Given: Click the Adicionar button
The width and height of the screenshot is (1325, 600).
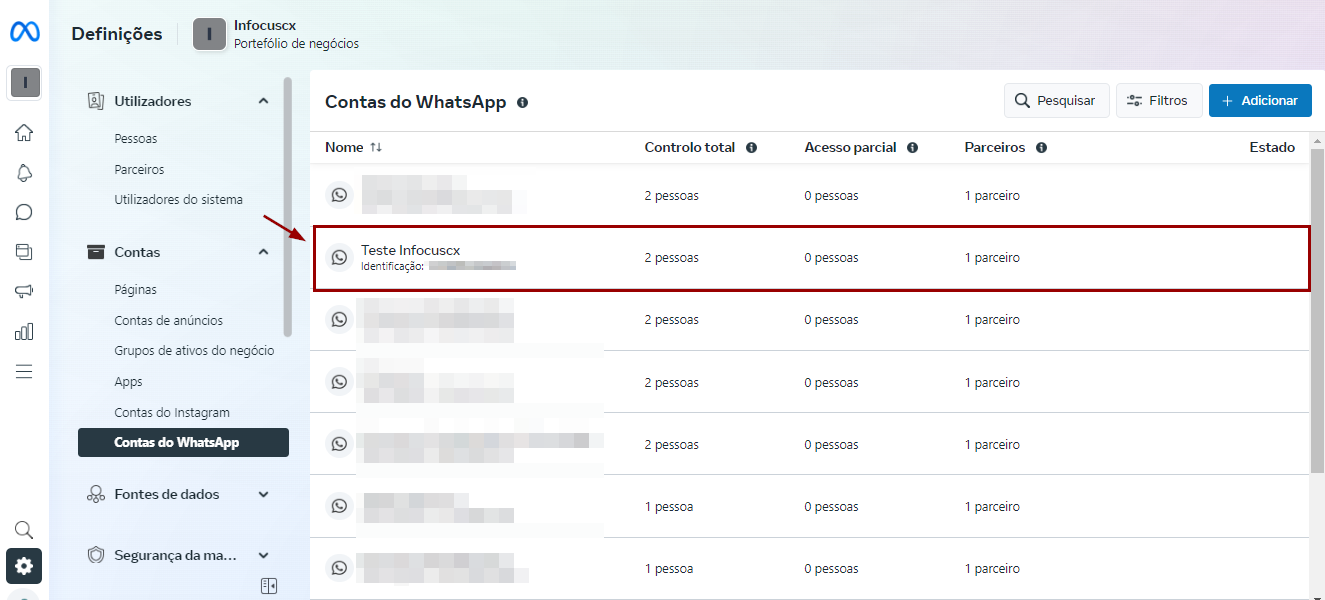Looking at the screenshot, I should 1259,101.
